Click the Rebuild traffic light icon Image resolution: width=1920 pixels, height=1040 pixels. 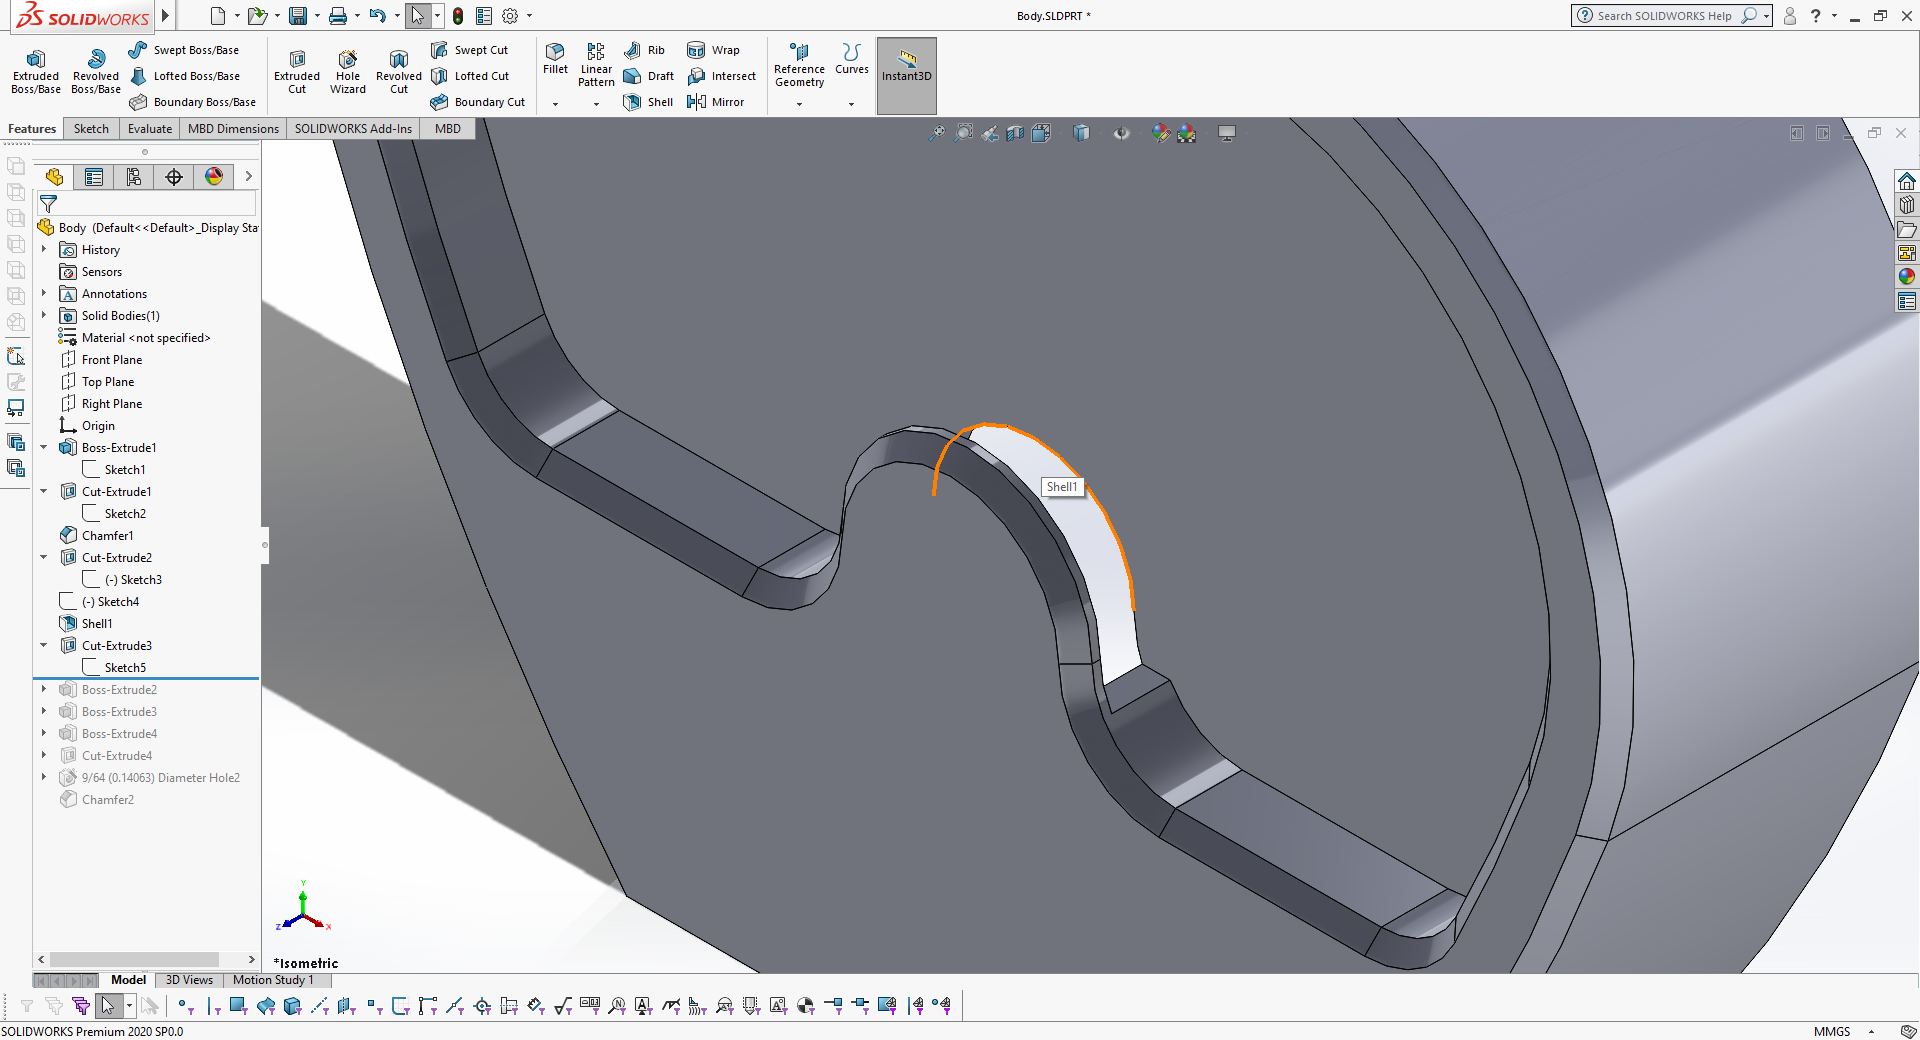(x=458, y=16)
